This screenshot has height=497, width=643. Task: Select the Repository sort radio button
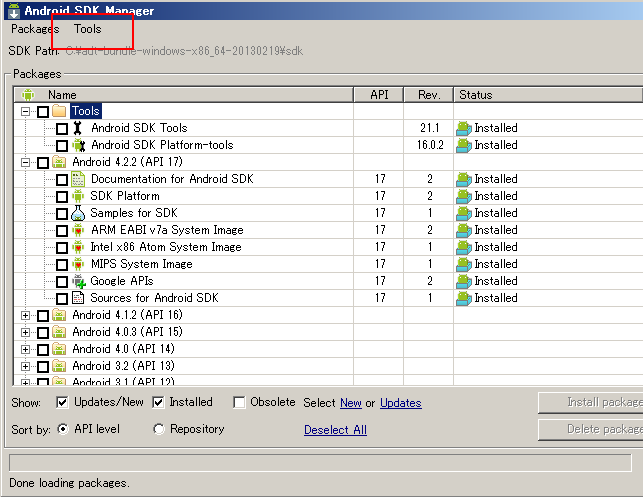[x=159, y=429]
